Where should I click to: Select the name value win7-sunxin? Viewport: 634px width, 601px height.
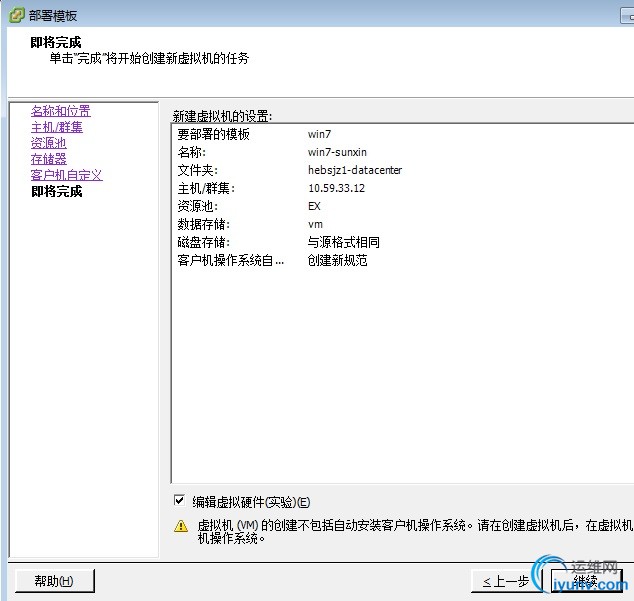point(337,152)
